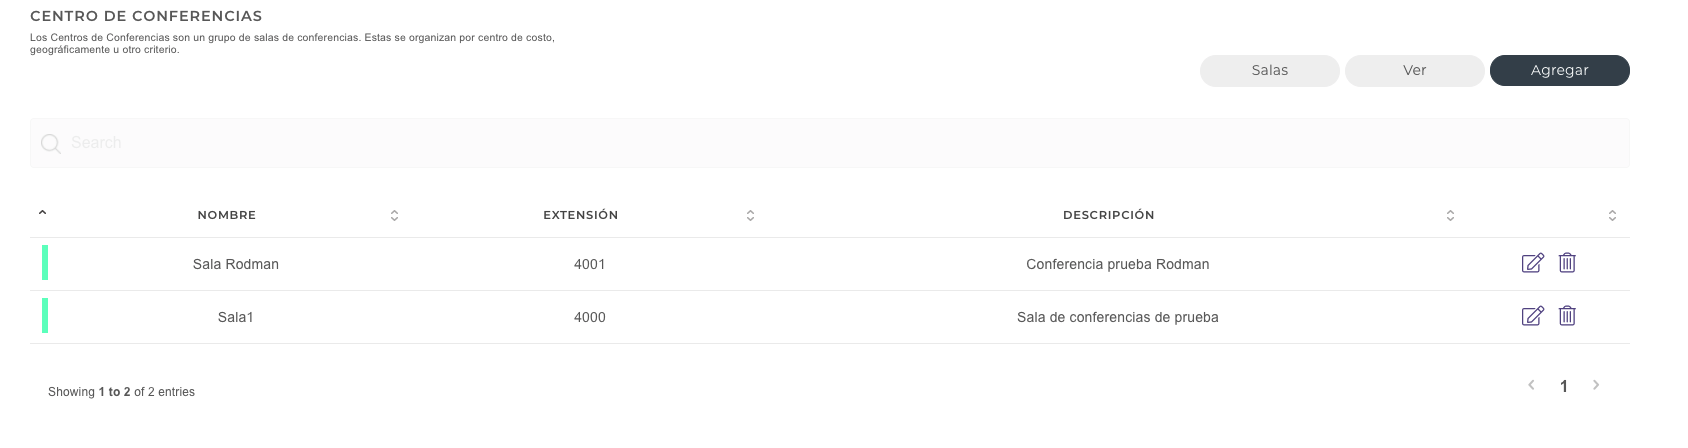Go to previous page arrow
The width and height of the screenshot is (1688, 448).
[1531, 385]
